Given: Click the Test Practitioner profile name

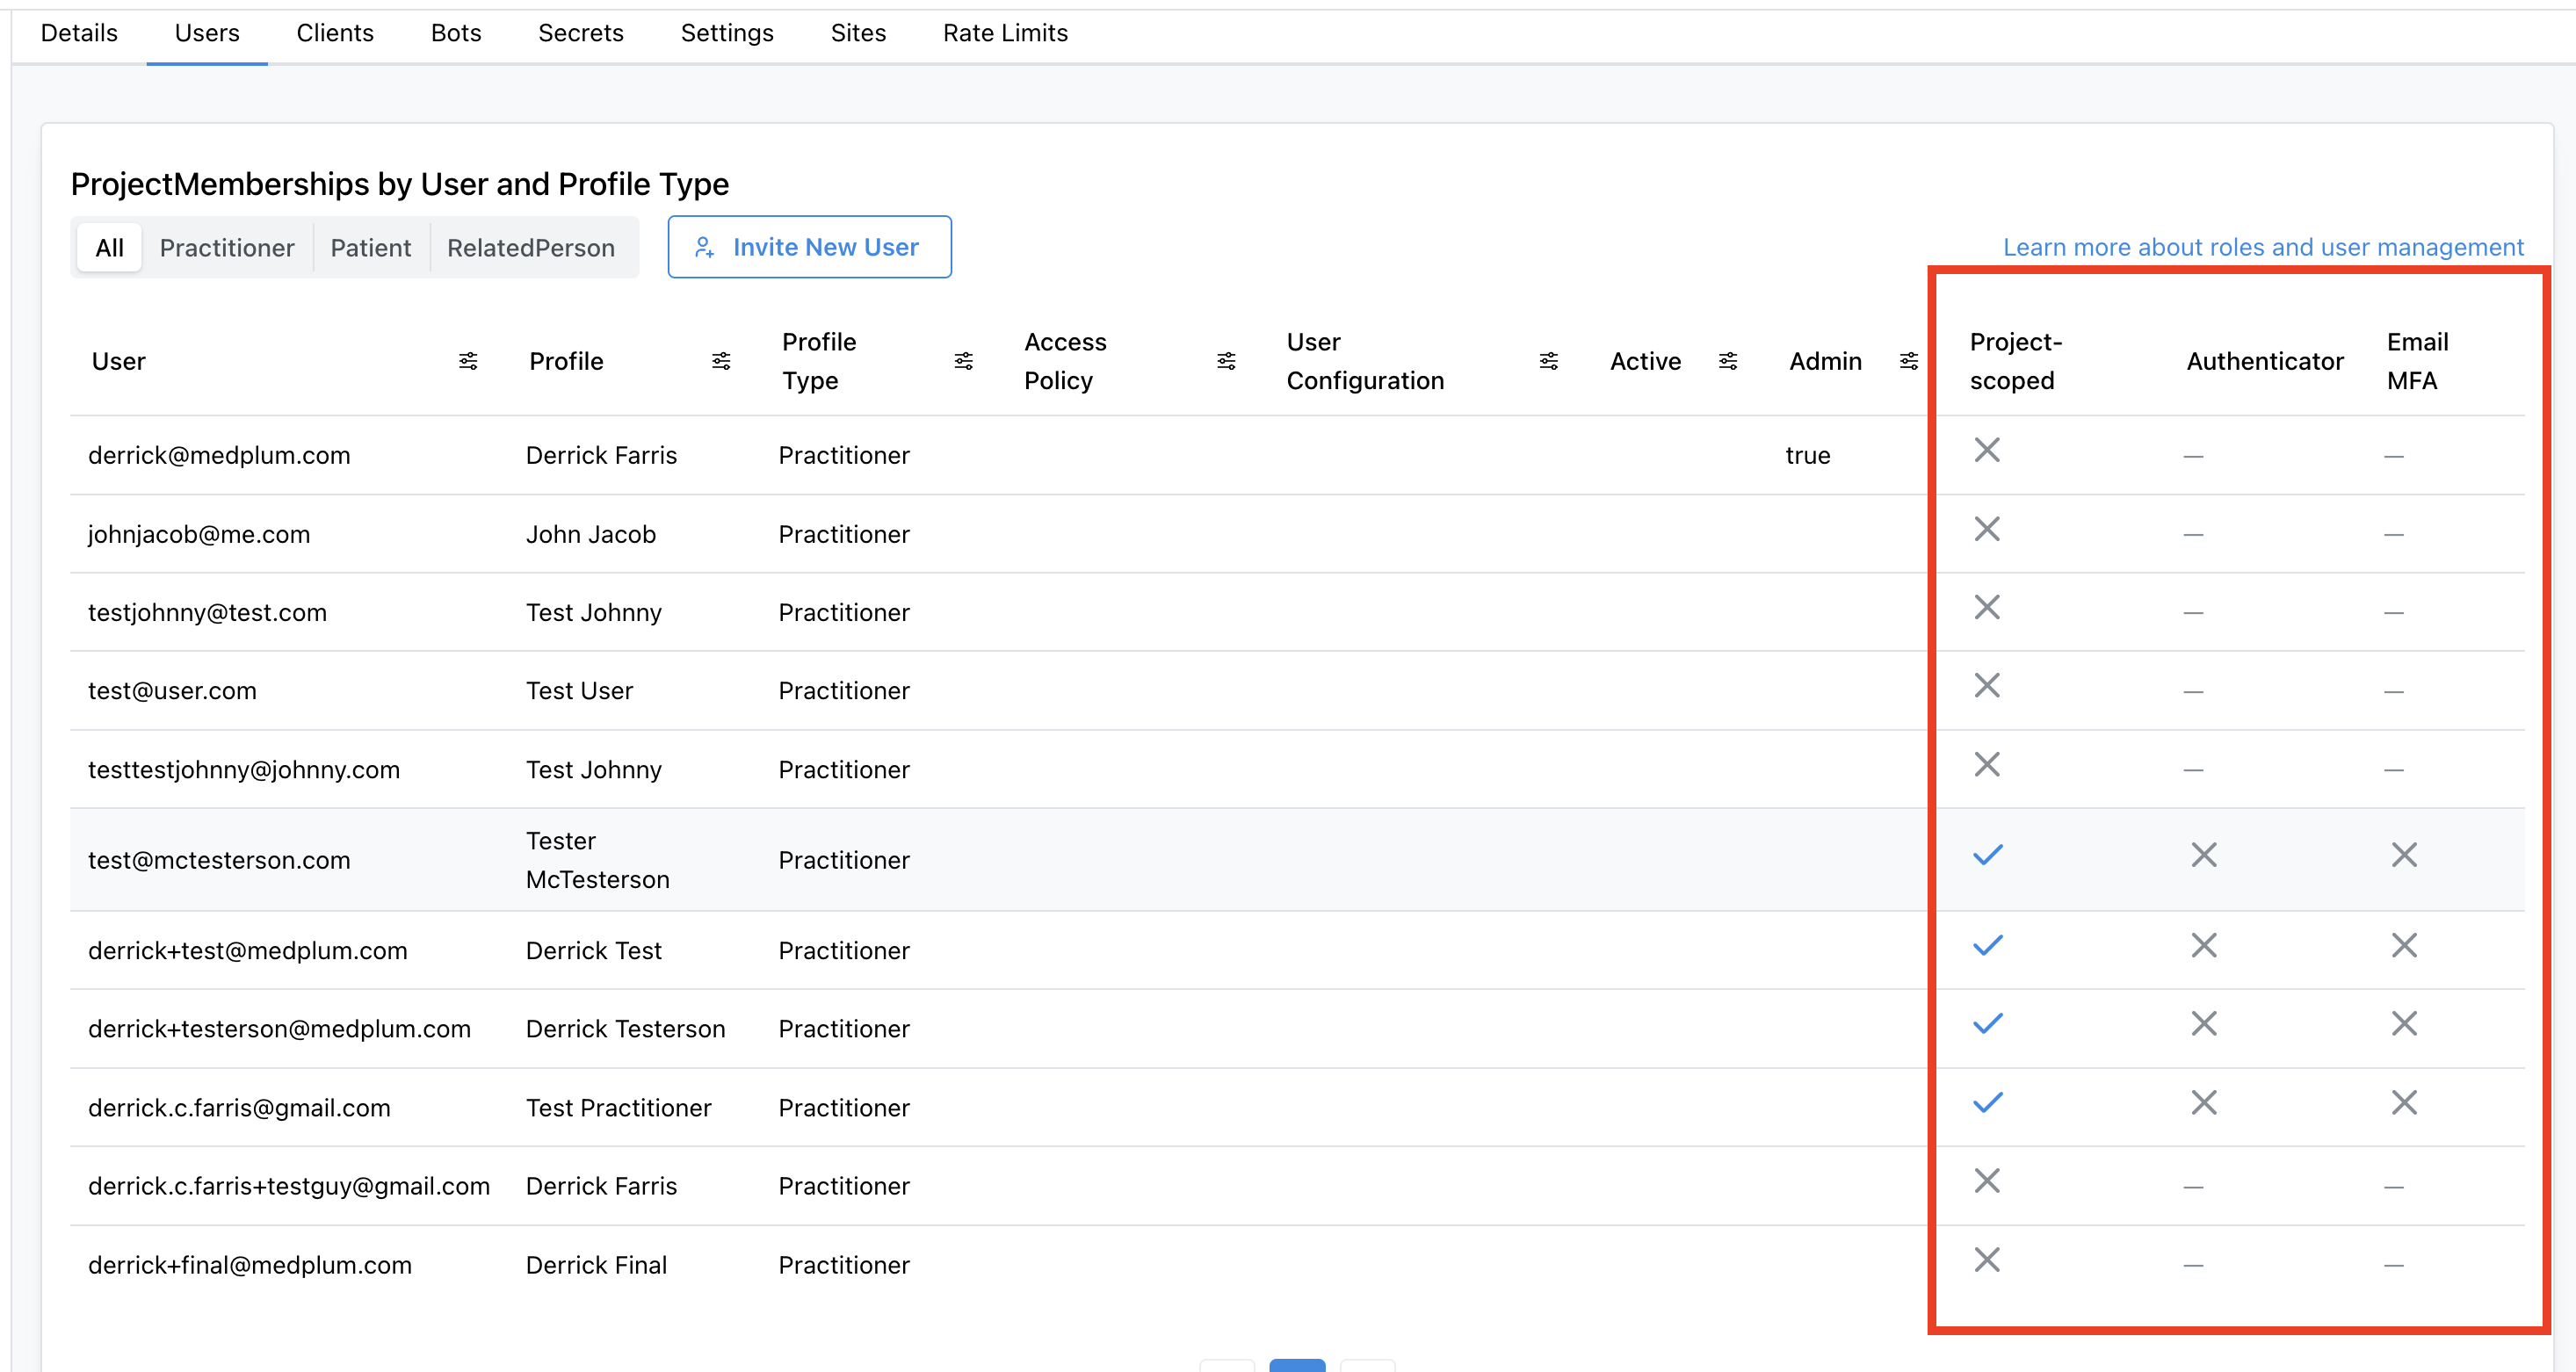Looking at the screenshot, I should [x=619, y=1107].
